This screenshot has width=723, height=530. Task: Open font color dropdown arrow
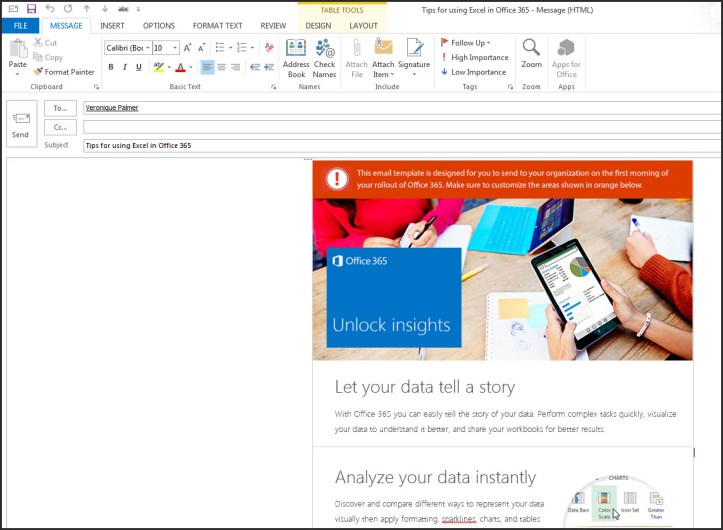coord(191,67)
